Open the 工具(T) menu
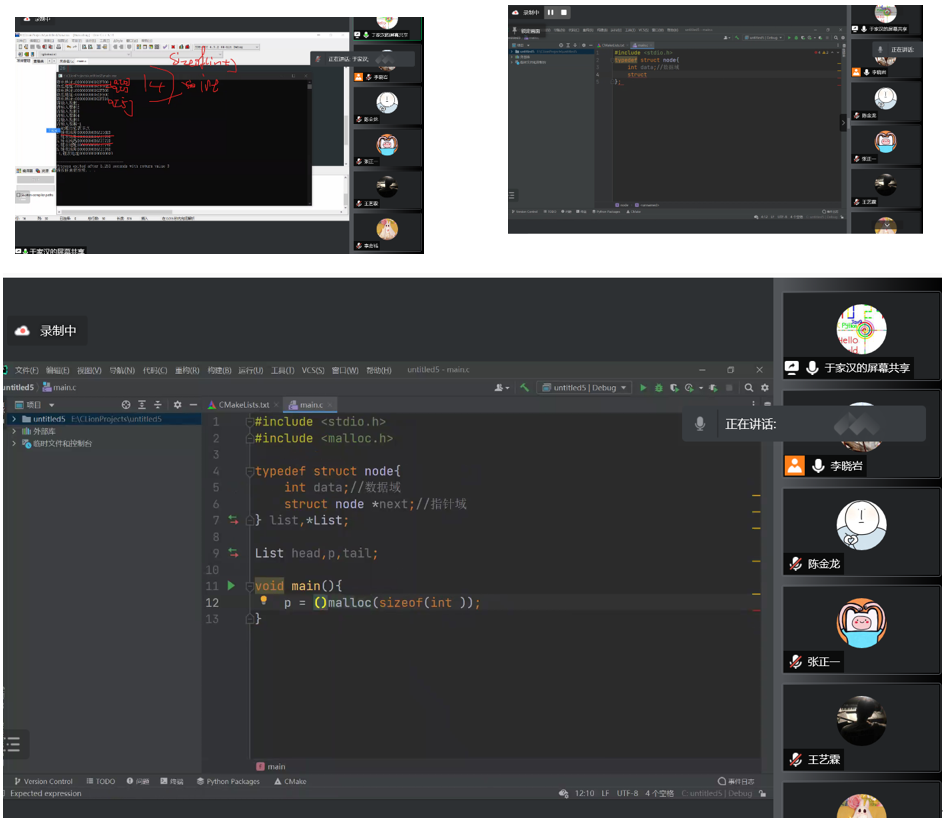Viewport: 943px width, 822px height. pos(283,370)
